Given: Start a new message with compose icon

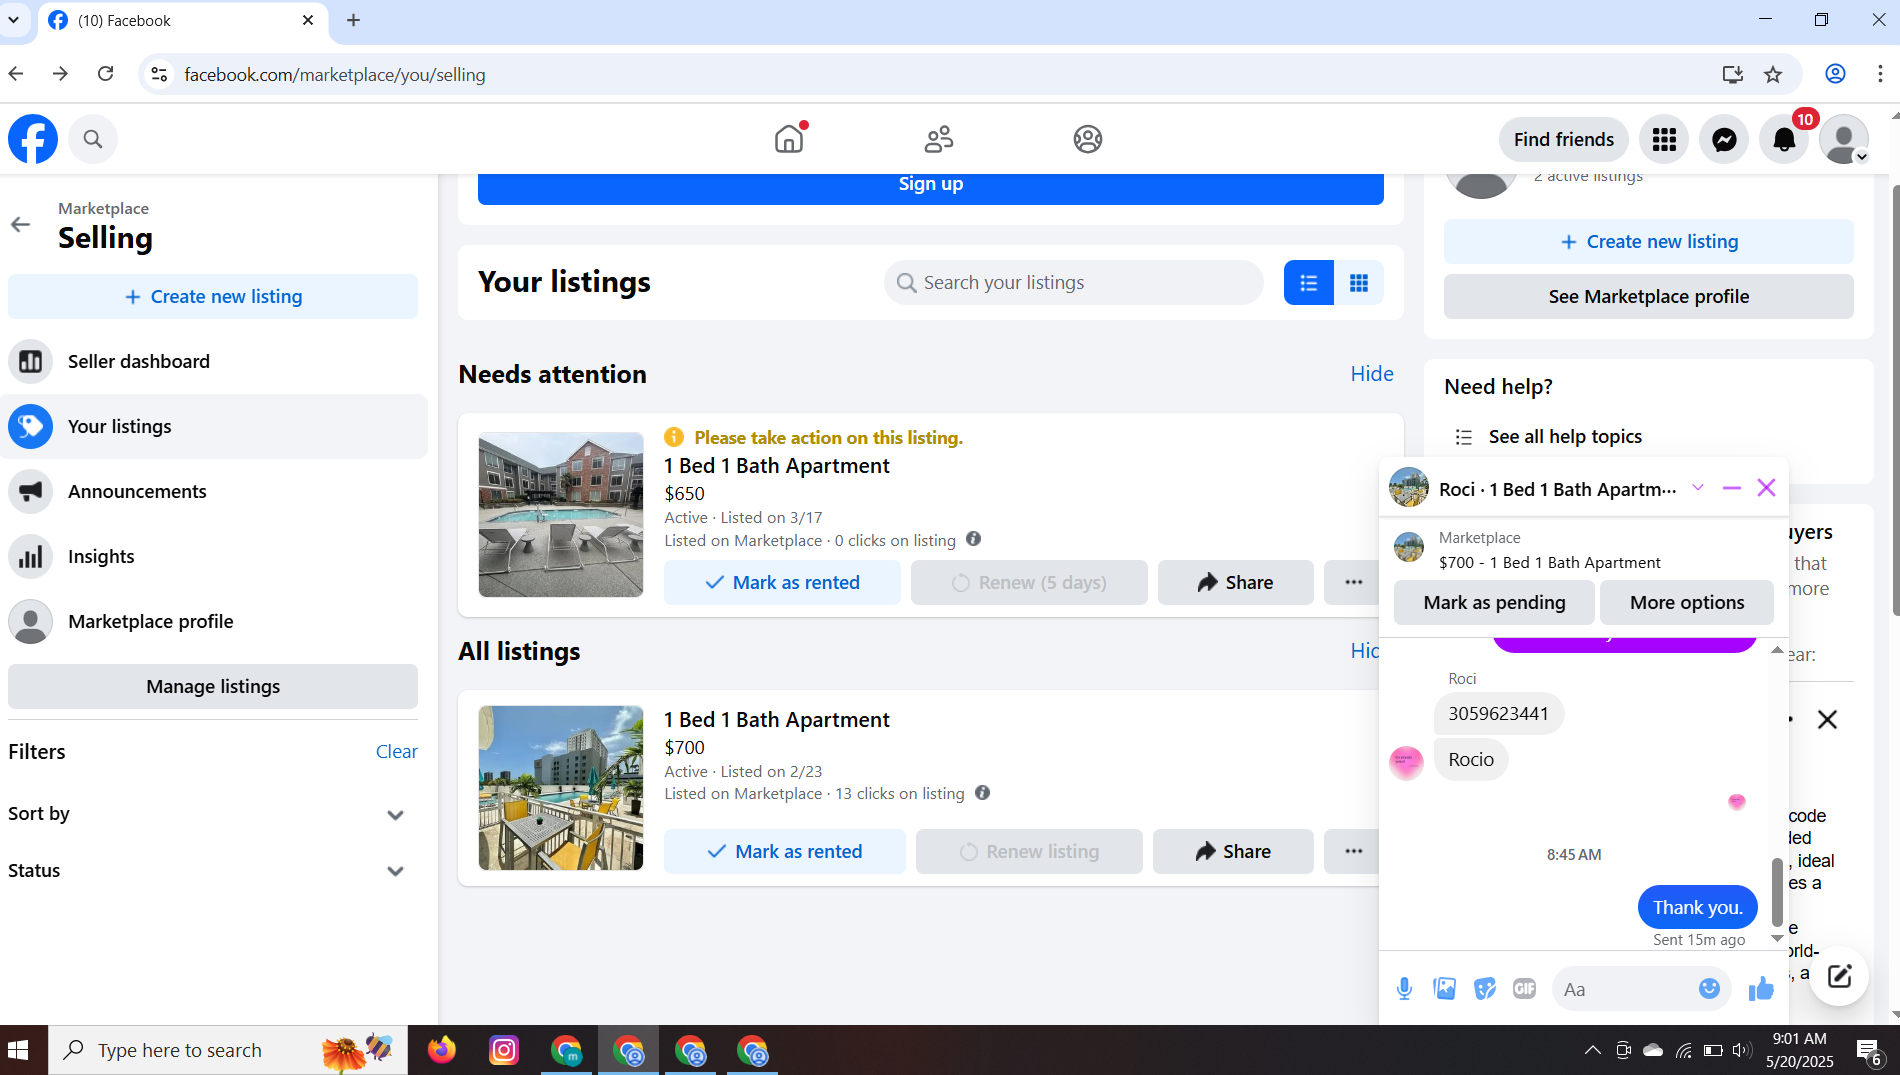Looking at the screenshot, I should 1840,976.
